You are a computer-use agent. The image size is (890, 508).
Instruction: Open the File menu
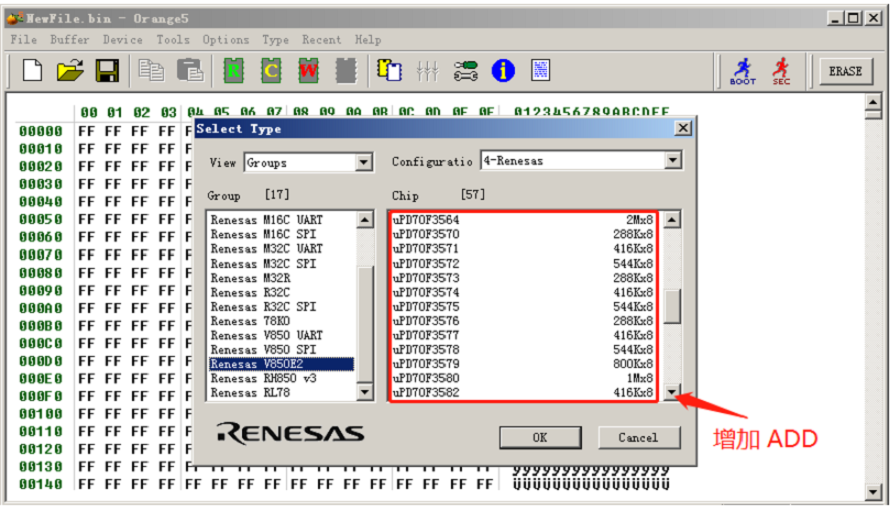(24, 40)
